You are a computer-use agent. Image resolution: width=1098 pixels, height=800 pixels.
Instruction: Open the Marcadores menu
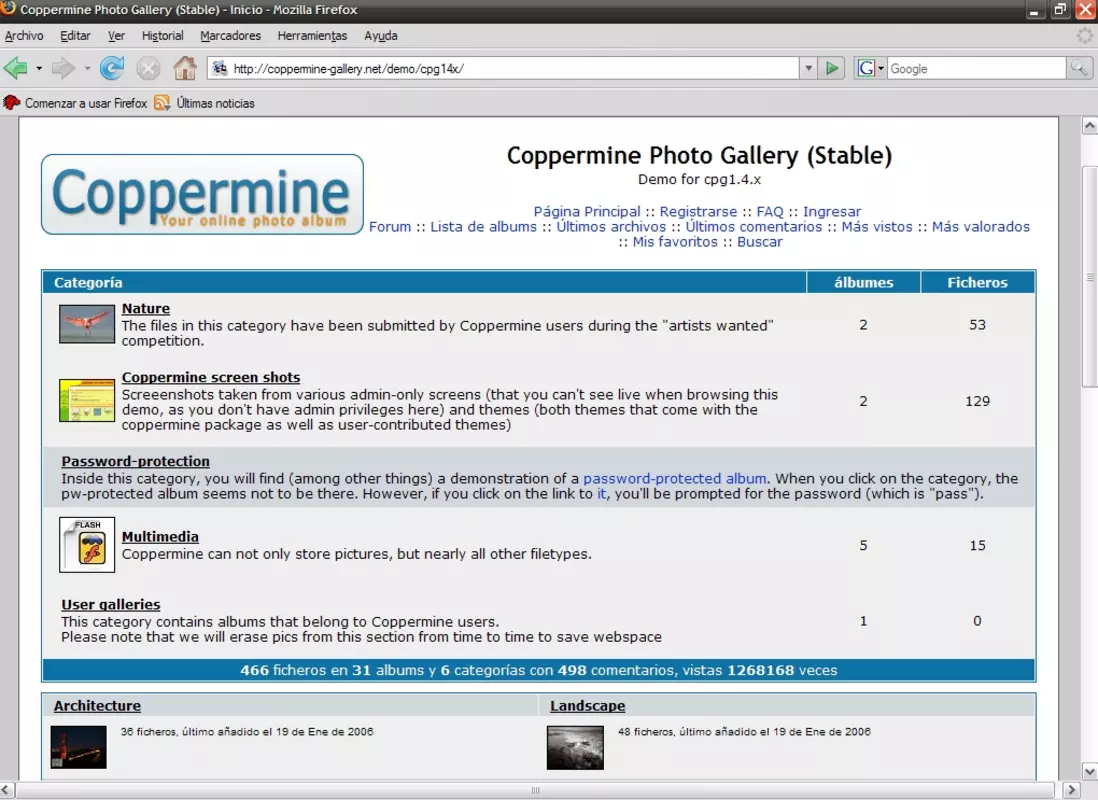point(230,36)
